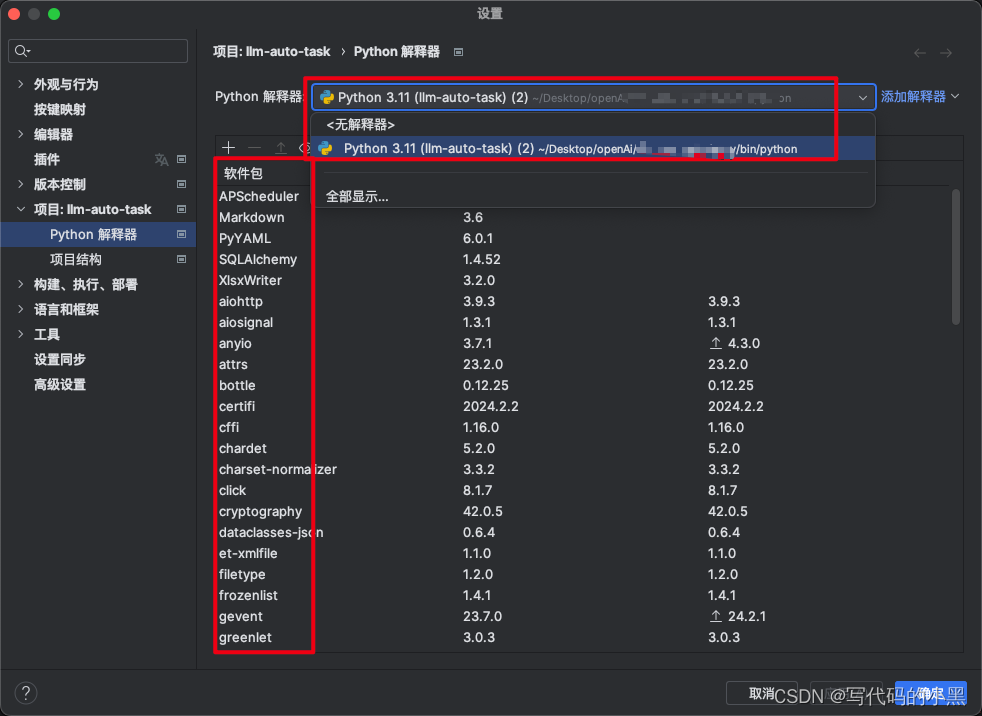Screen dimensions: 982x716
Task: Expand the 编辑器 tree node
Action: point(21,134)
